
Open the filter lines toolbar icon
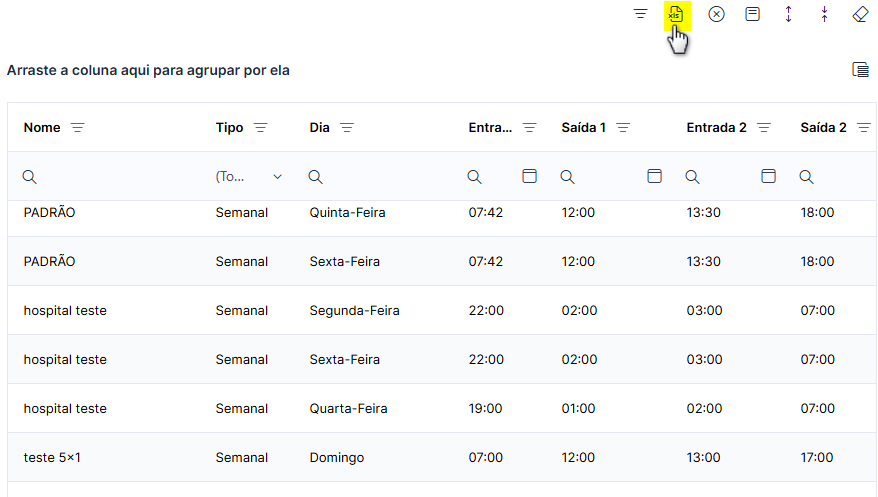641,14
